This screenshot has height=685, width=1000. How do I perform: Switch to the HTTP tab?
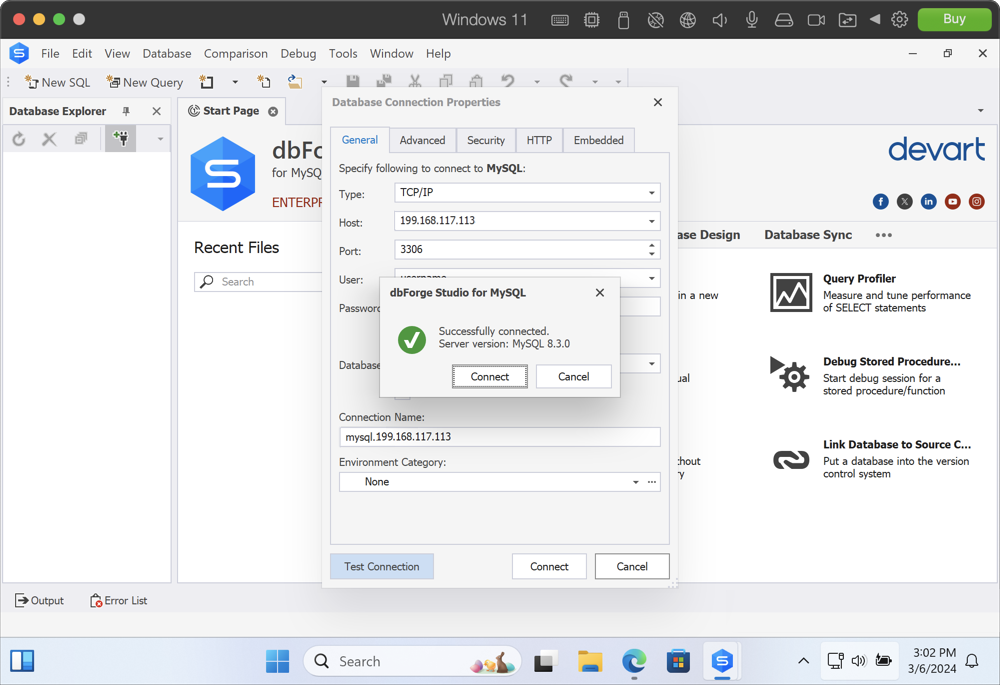coord(540,140)
